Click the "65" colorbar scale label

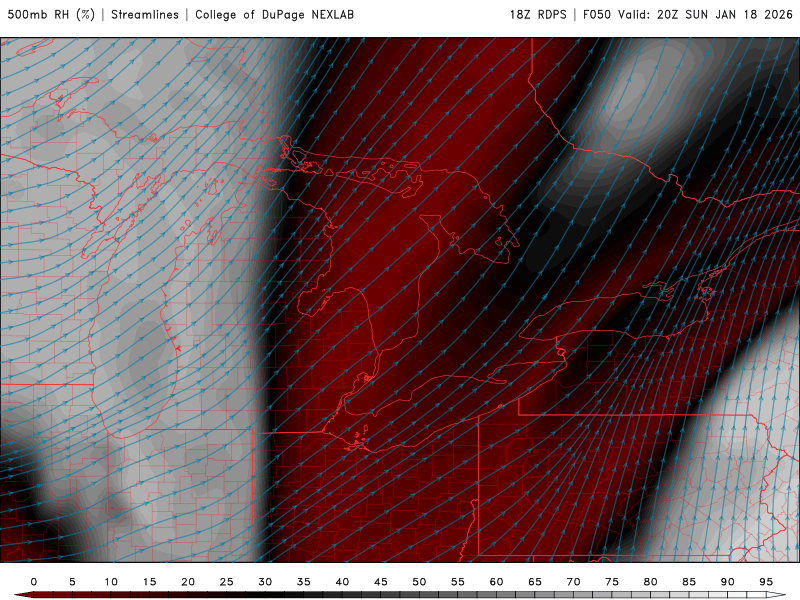535,582
